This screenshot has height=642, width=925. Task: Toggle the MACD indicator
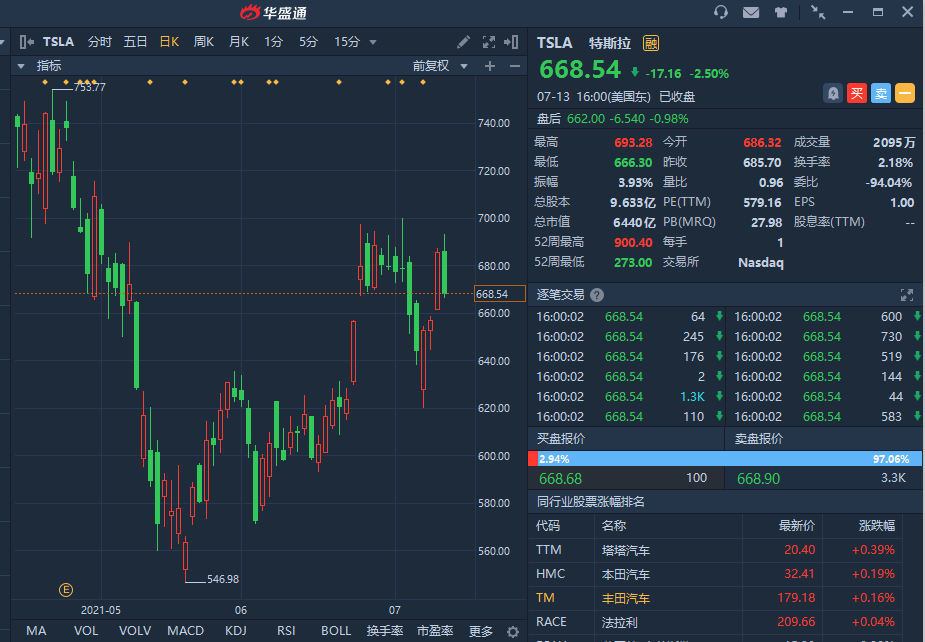pos(185,631)
